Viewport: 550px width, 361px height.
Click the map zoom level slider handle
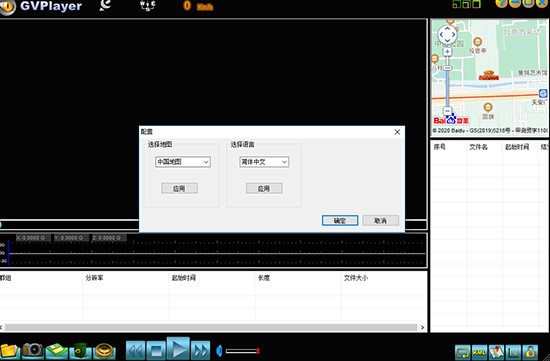tap(447, 68)
